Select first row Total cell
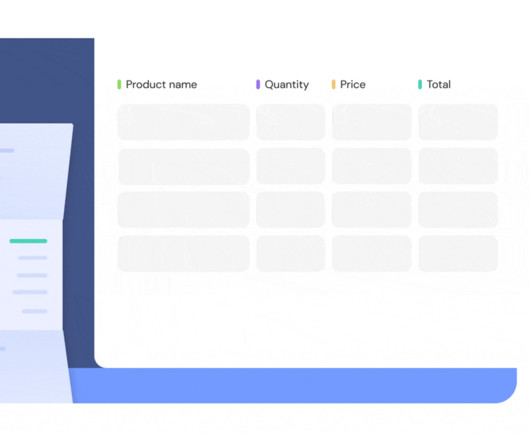 [458, 122]
